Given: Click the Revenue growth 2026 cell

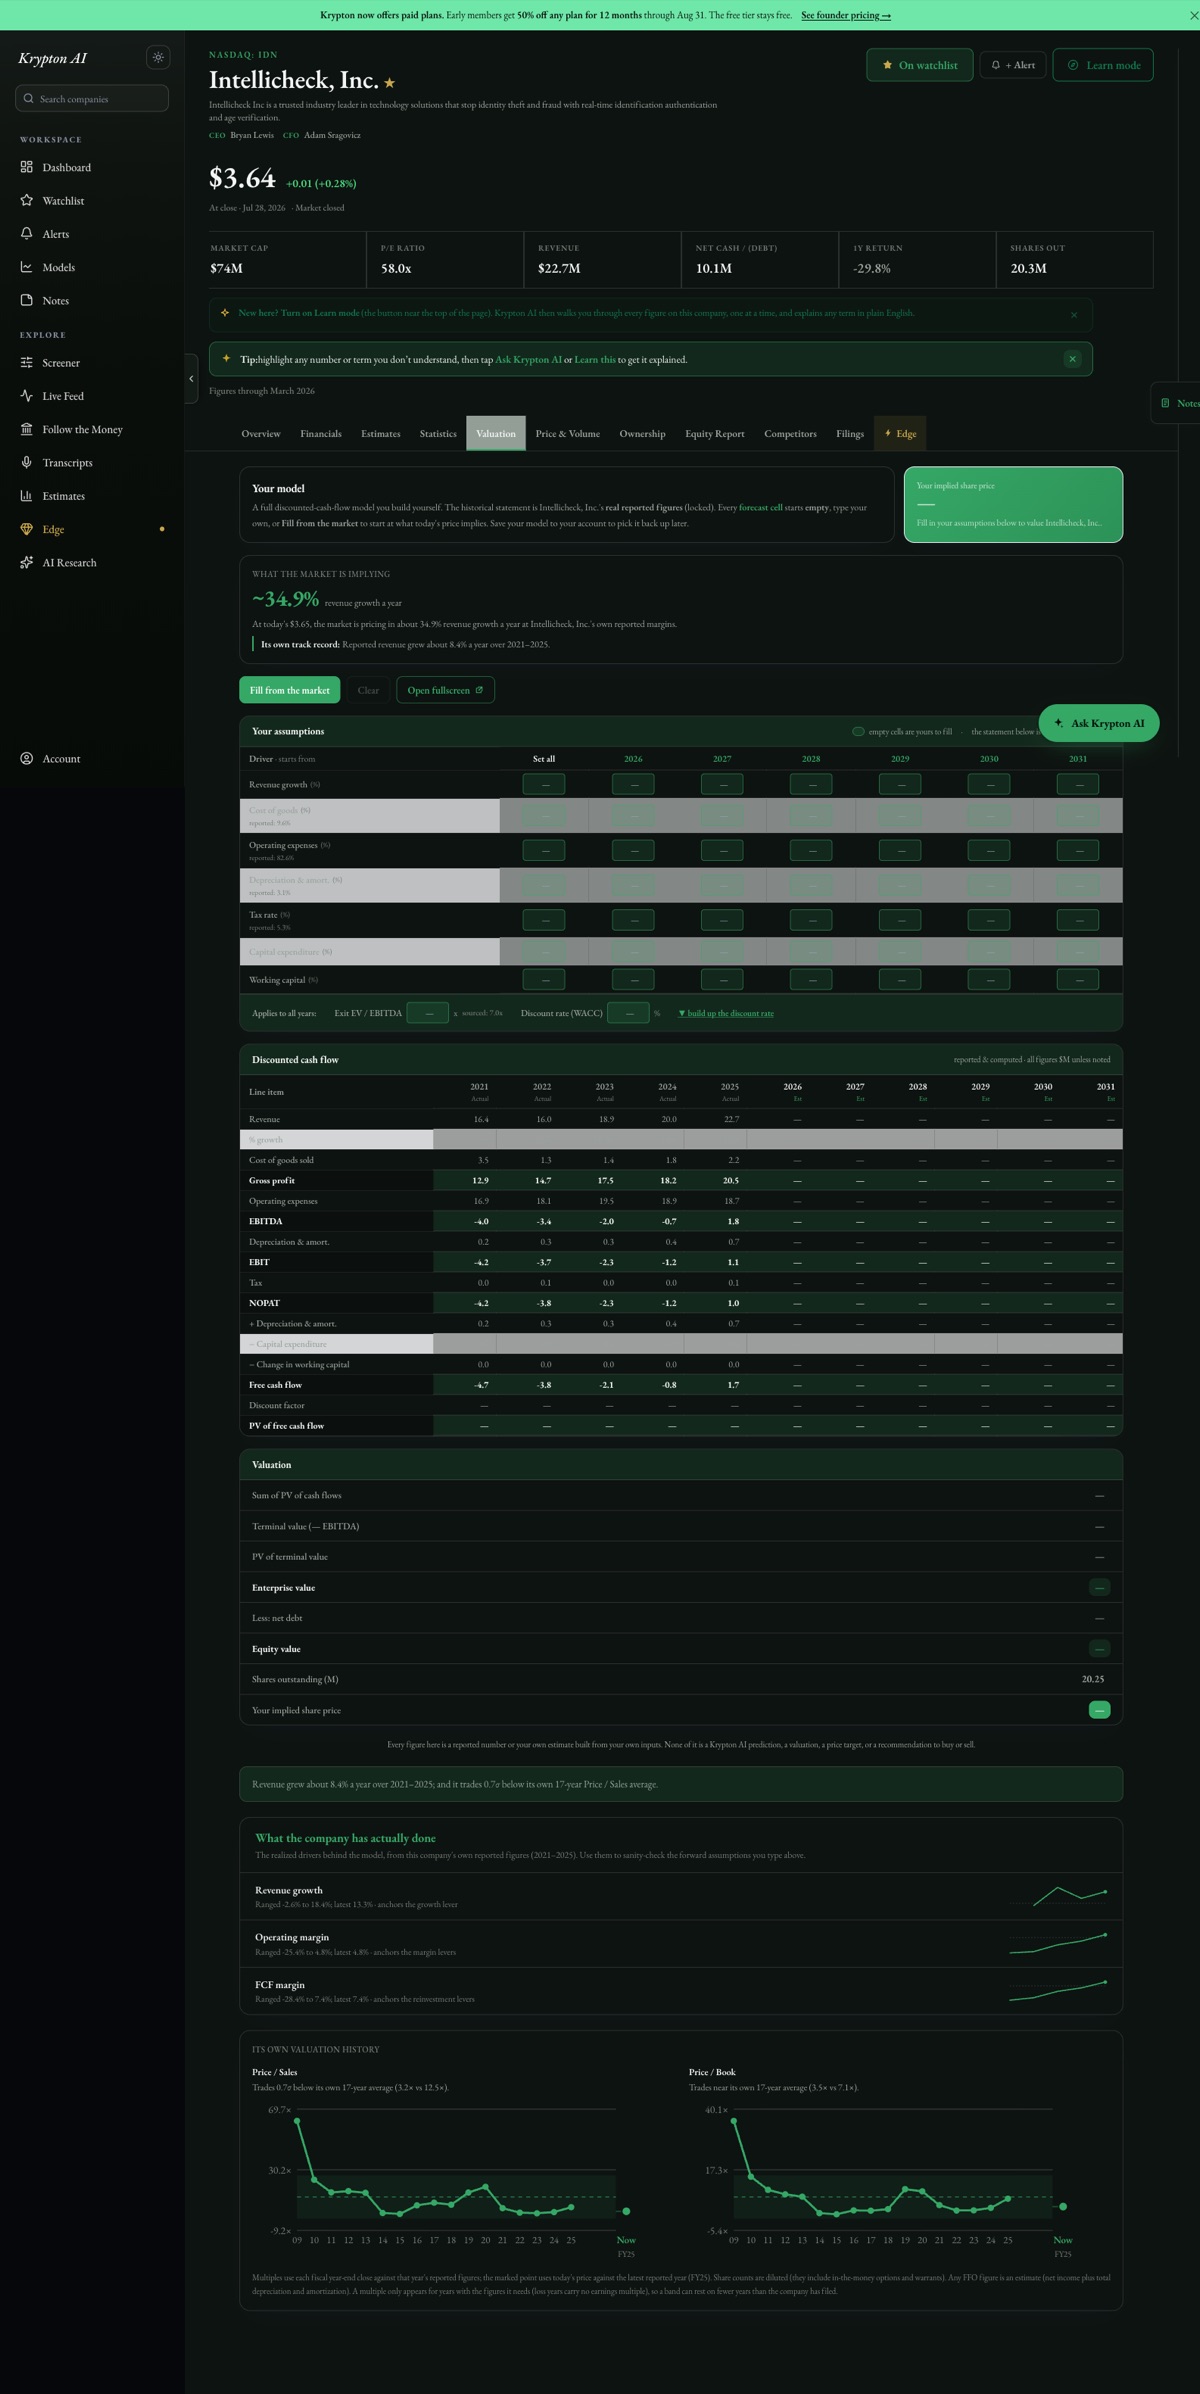Looking at the screenshot, I should (633, 785).
